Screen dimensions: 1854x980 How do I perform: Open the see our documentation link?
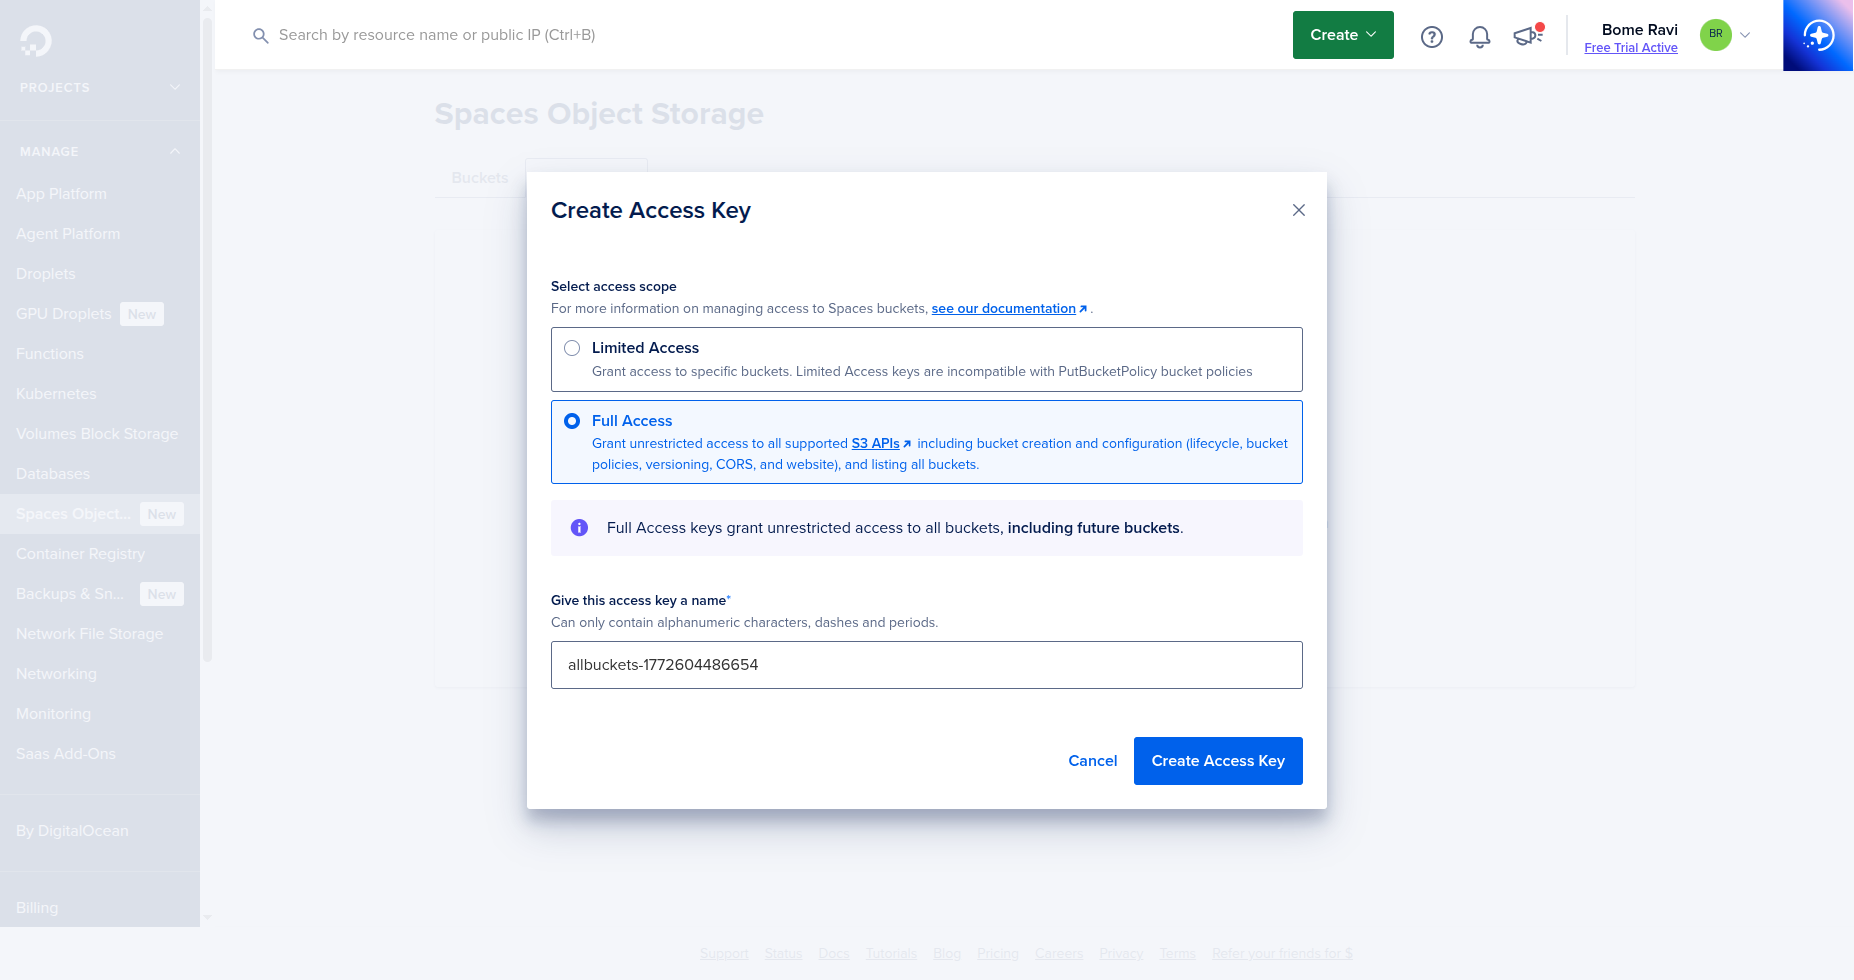coord(1002,308)
